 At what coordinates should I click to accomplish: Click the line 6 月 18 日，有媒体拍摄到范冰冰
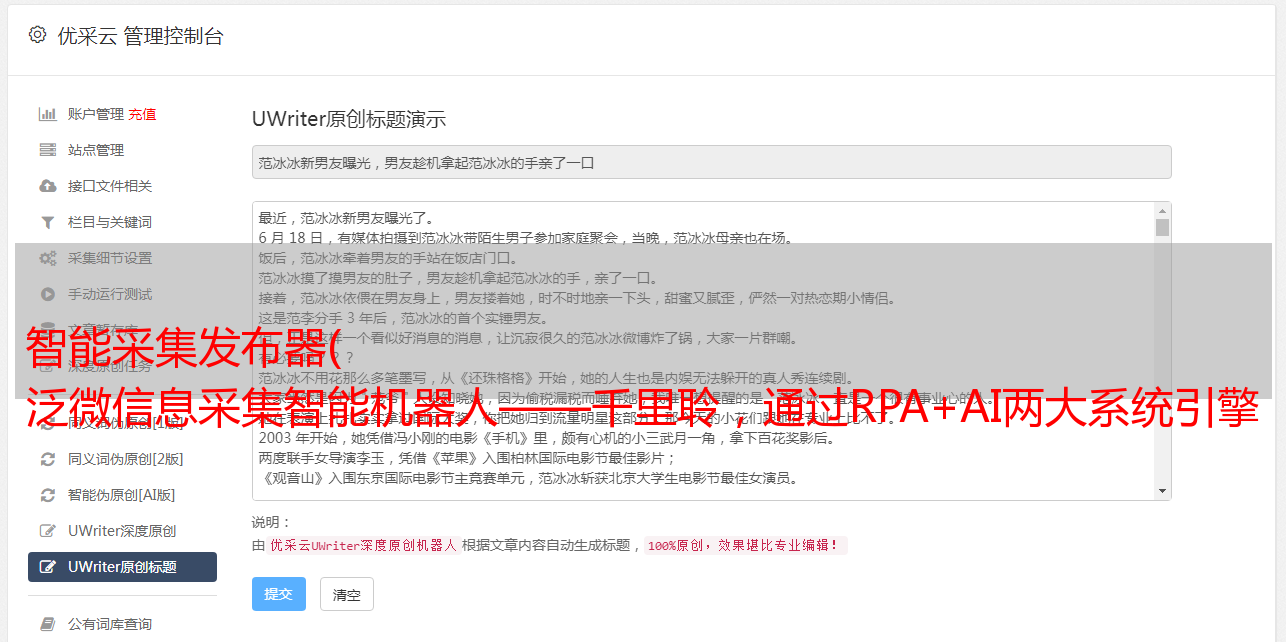click(x=526, y=238)
